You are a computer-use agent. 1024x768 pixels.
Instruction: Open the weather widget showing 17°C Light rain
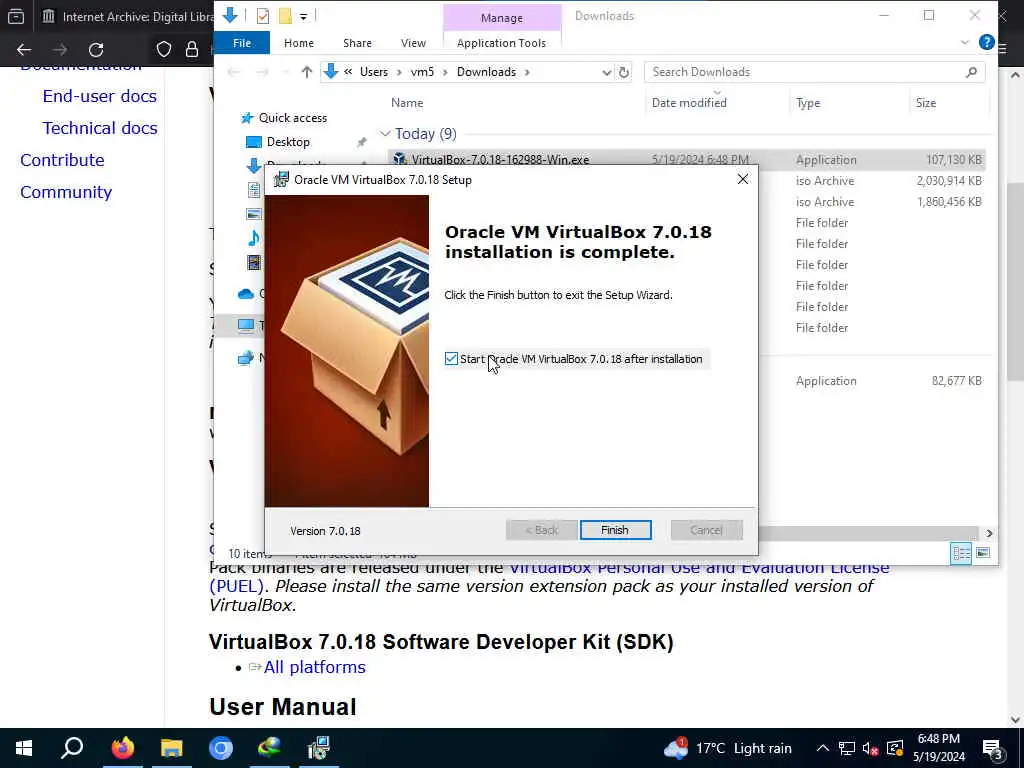(x=727, y=748)
